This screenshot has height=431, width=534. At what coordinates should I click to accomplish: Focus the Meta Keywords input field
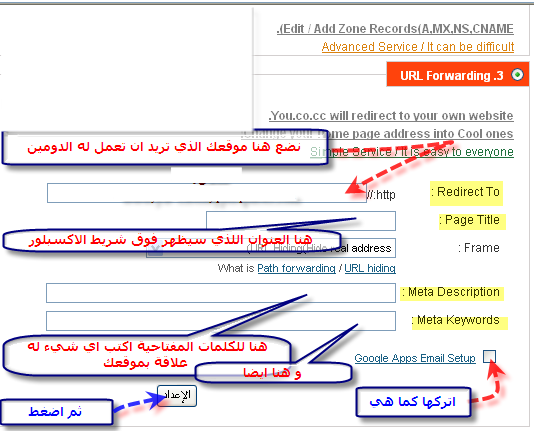pos(221,321)
